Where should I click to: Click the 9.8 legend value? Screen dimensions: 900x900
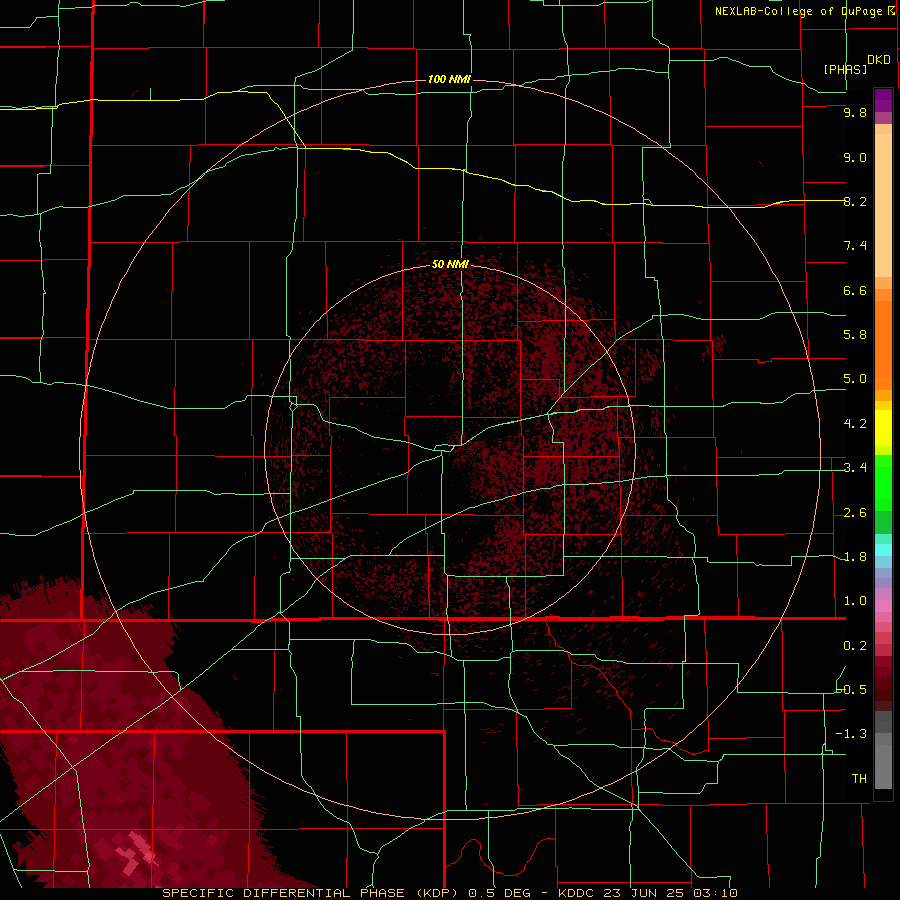click(x=855, y=112)
